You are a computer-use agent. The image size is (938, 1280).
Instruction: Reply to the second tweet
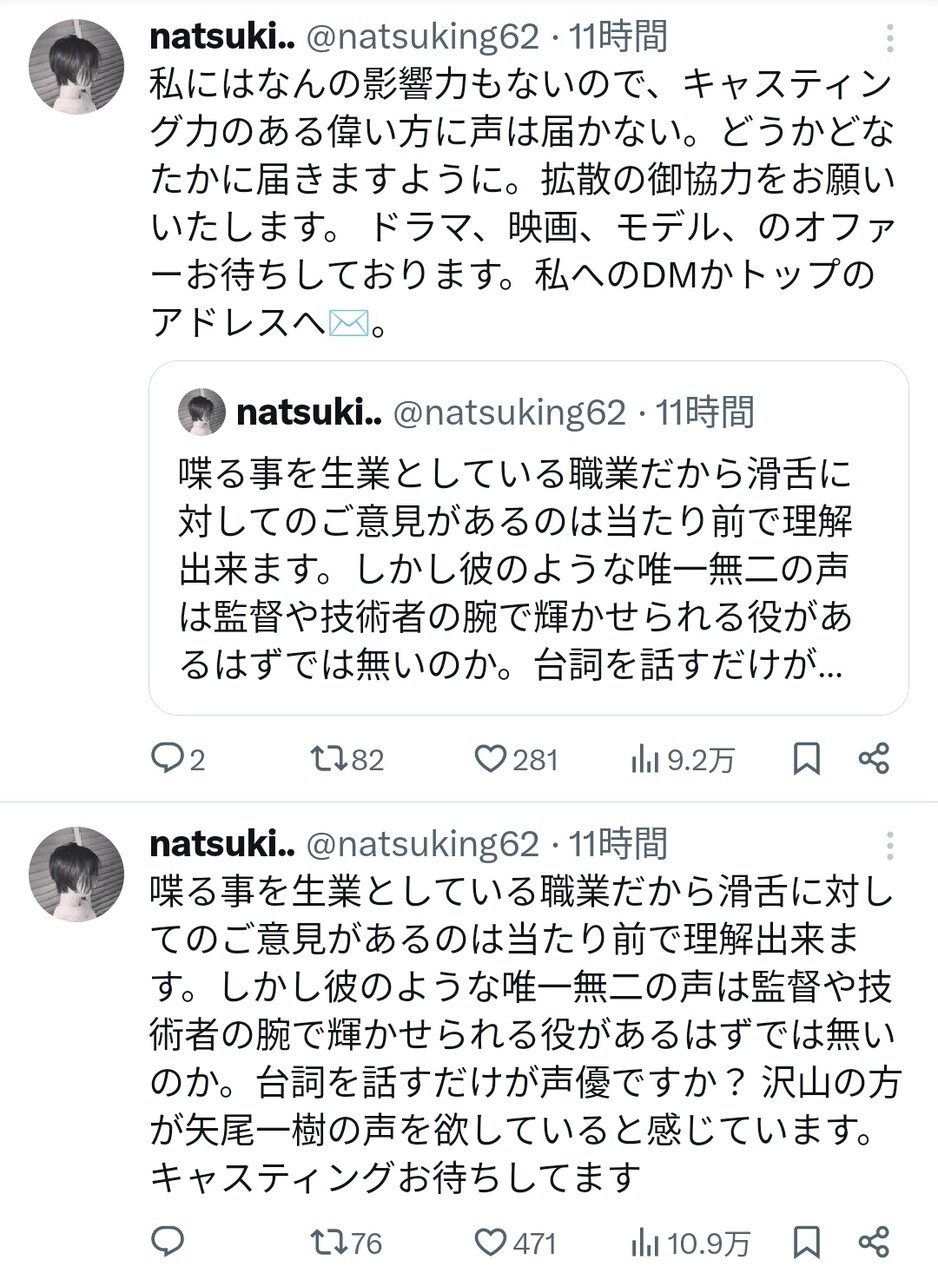tap(166, 1243)
